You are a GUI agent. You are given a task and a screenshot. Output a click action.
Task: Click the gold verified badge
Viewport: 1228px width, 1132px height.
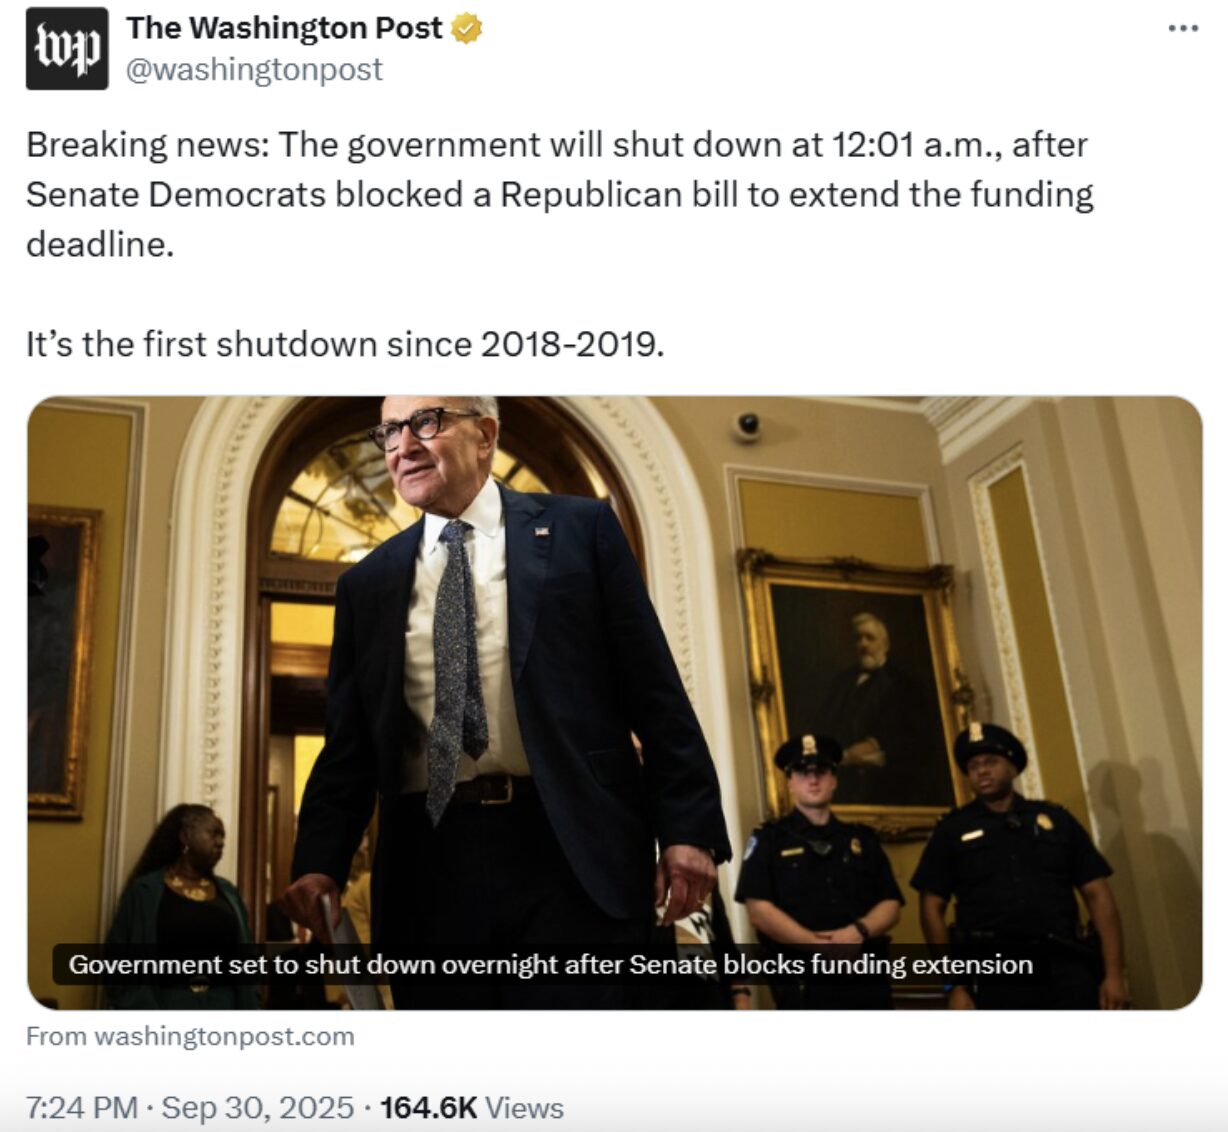pyautogui.click(x=466, y=29)
